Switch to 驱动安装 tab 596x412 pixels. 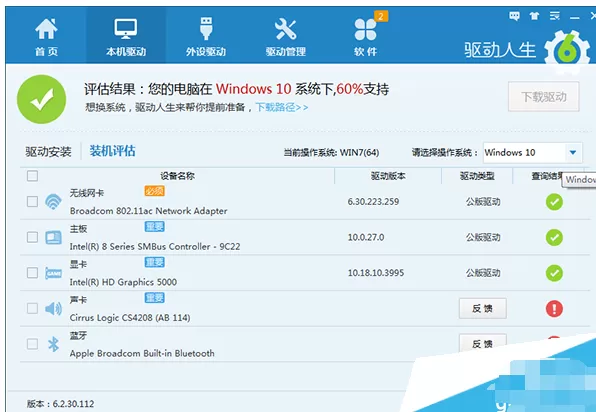pos(48,152)
